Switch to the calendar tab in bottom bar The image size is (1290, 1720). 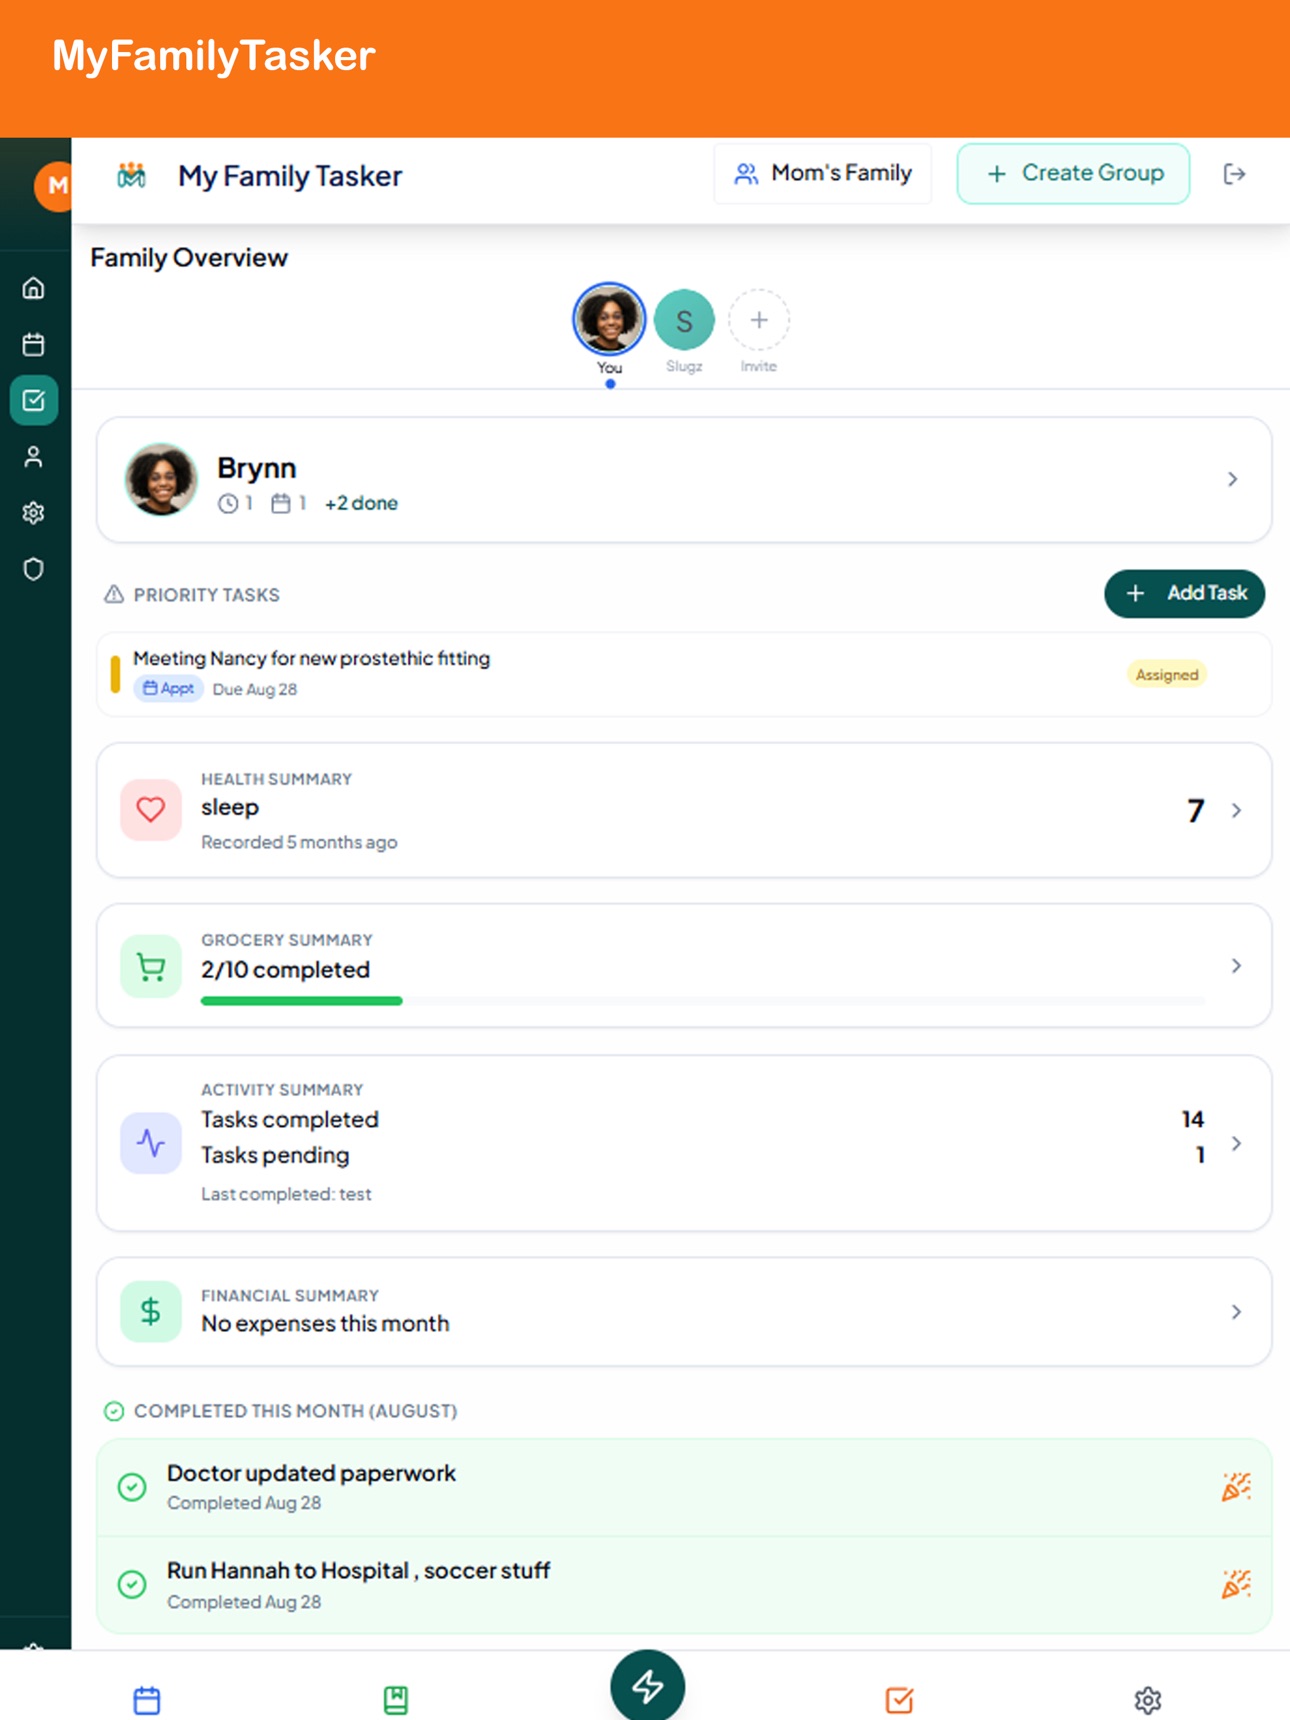click(147, 1700)
